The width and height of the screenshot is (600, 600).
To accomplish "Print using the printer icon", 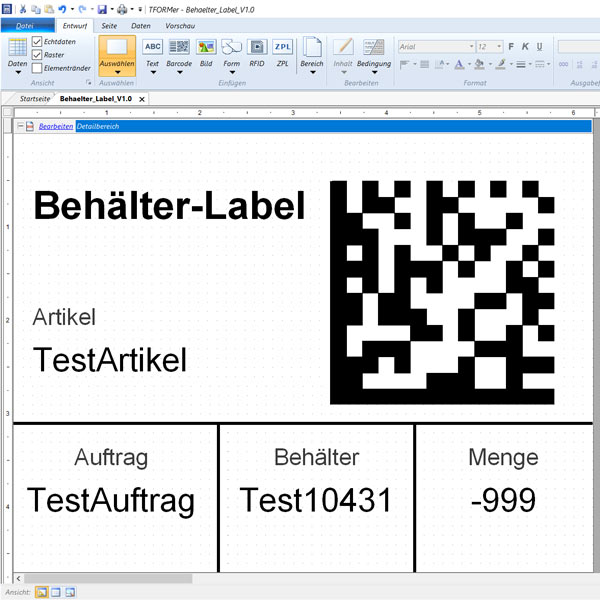I will click(x=122, y=9).
